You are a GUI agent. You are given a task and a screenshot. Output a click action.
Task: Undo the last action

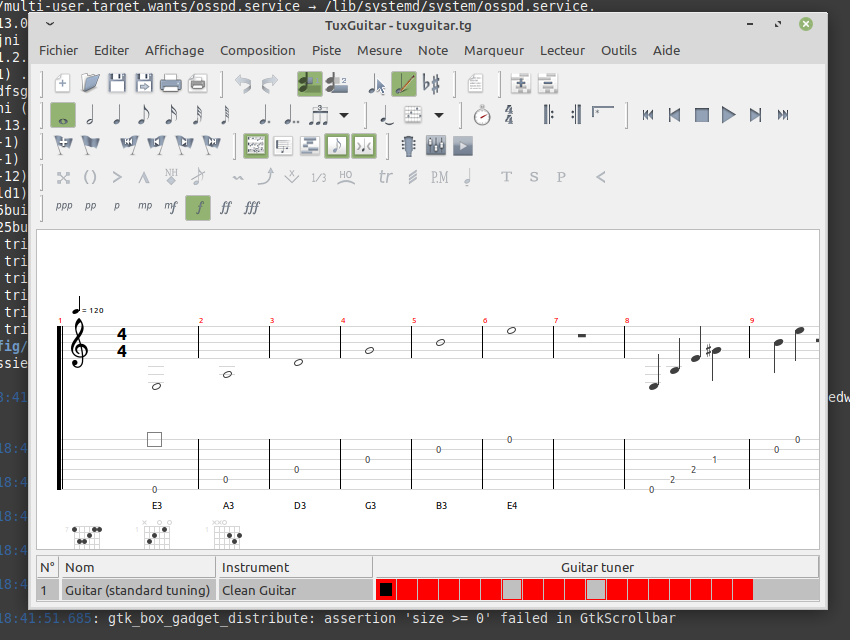243,83
